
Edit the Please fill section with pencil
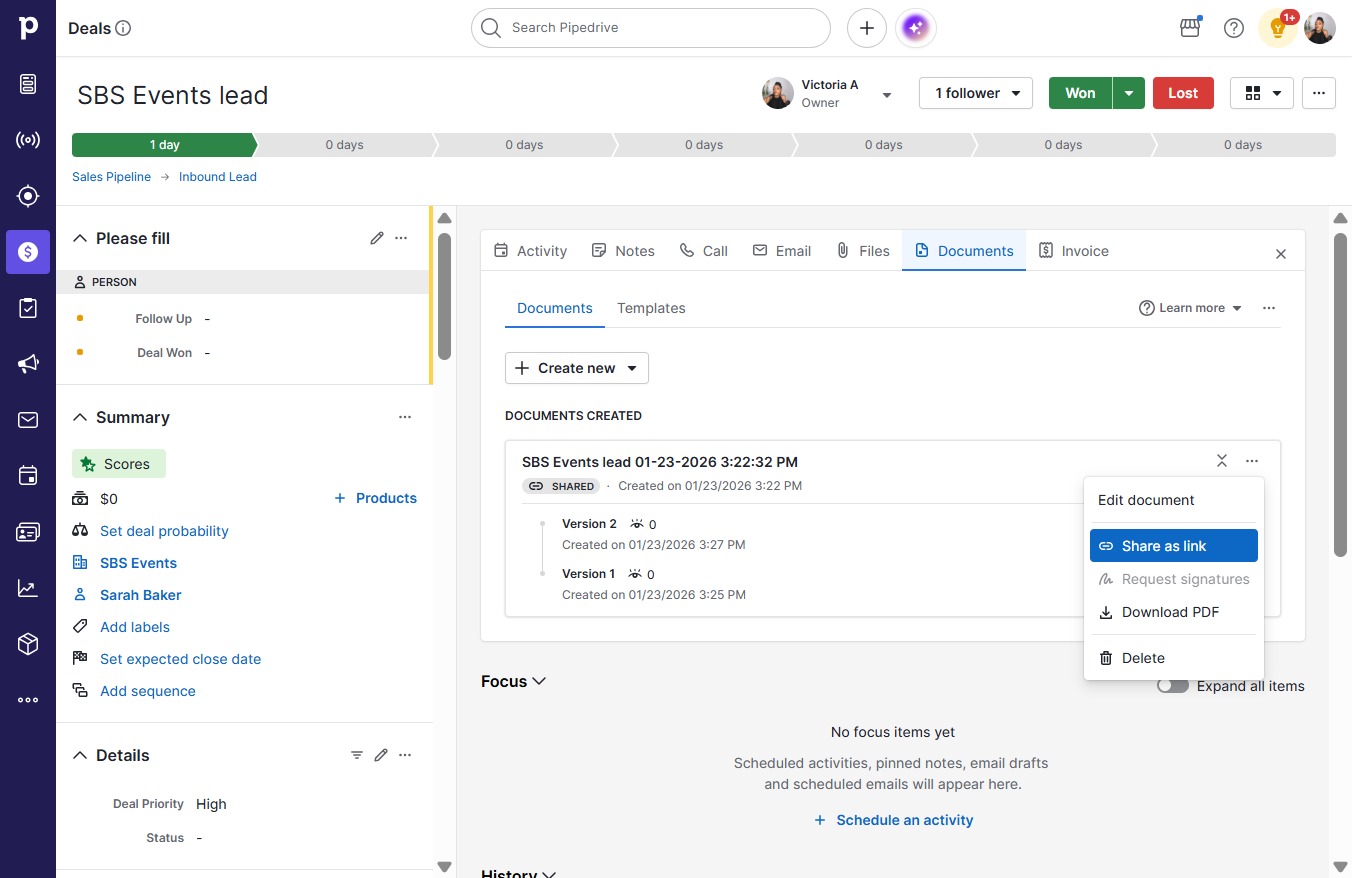(377, 238)
